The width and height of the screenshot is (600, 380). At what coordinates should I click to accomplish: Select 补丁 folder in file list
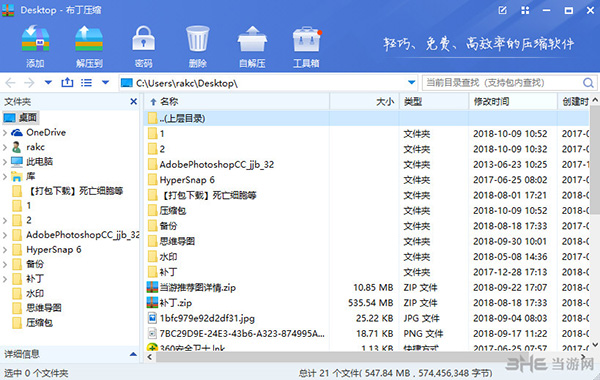tap(367, 272)
